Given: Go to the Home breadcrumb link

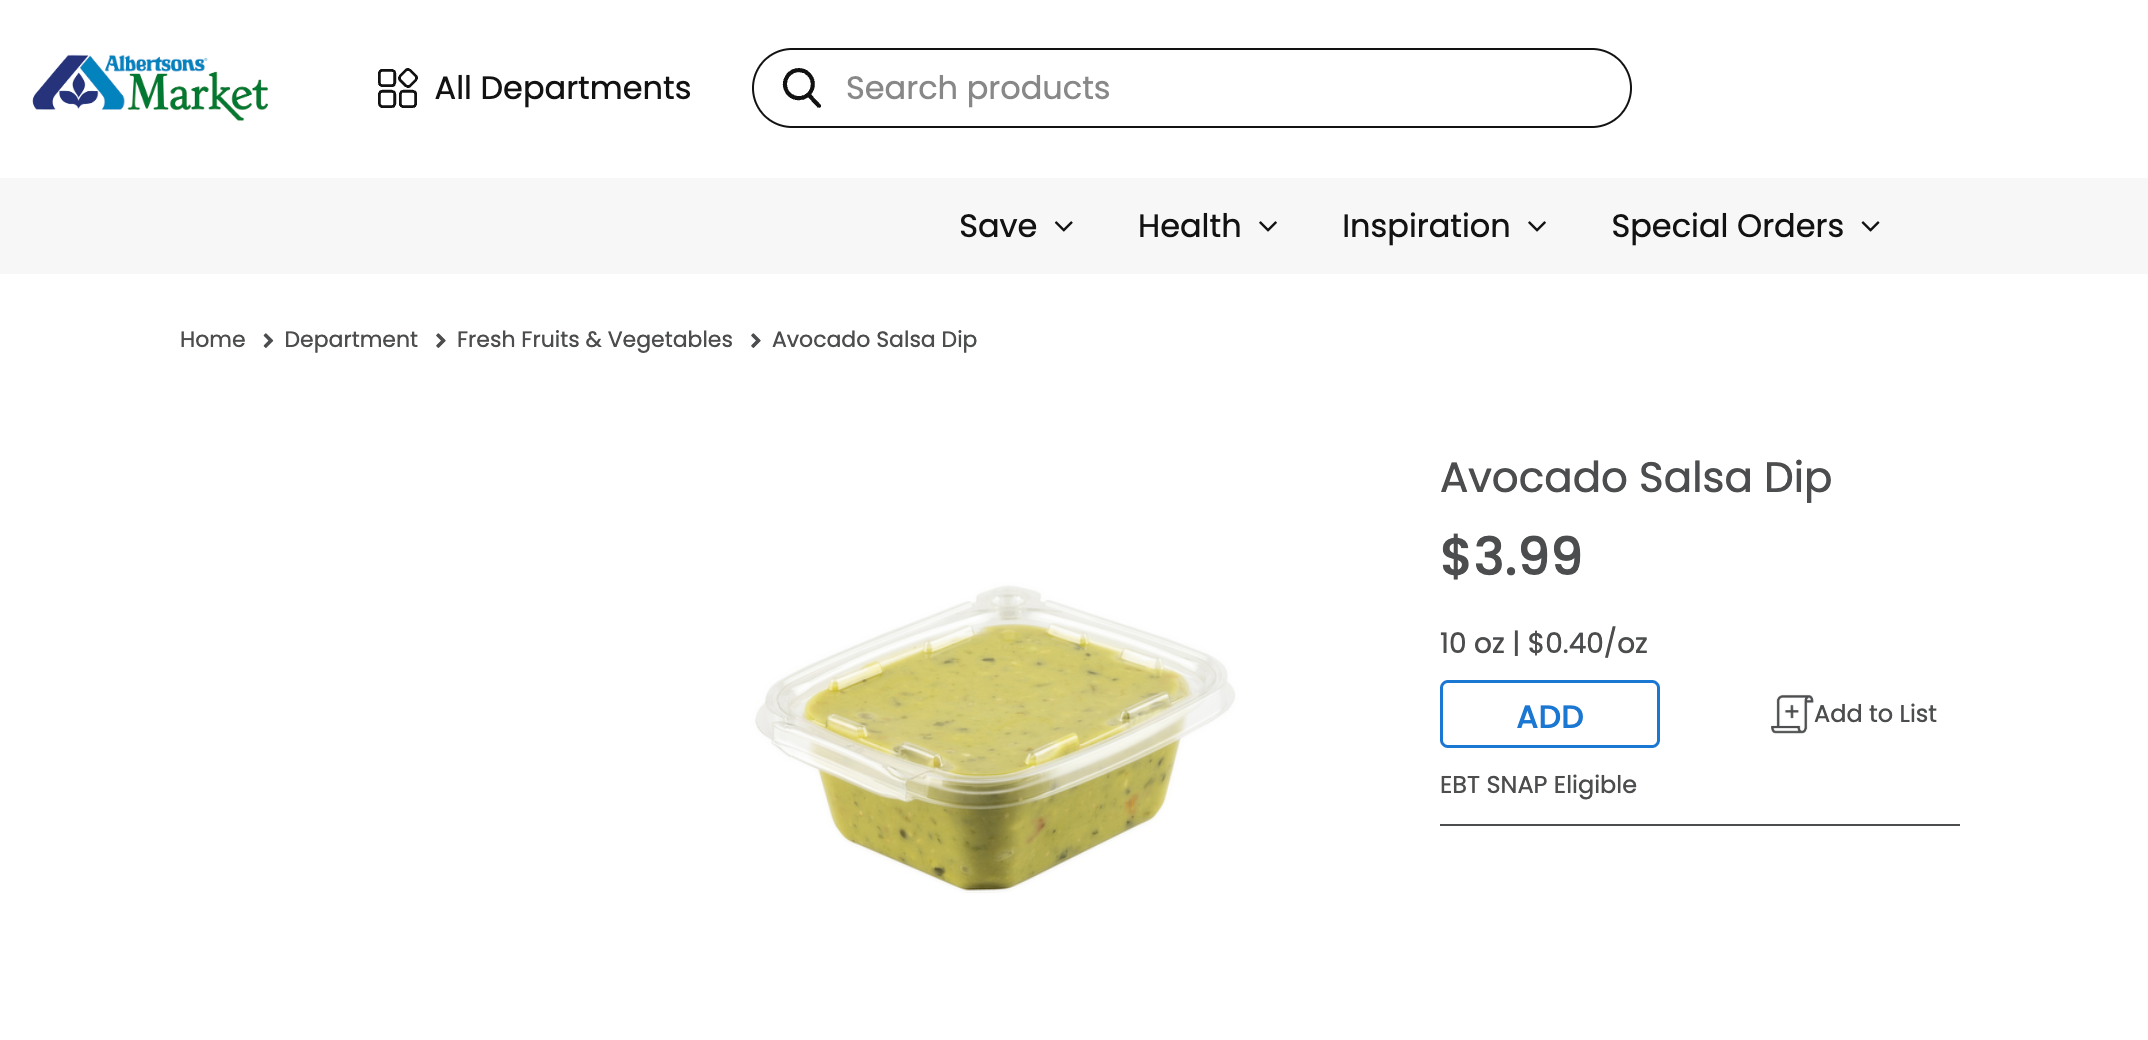Looking at the screenshot, I should click(212, 340).
